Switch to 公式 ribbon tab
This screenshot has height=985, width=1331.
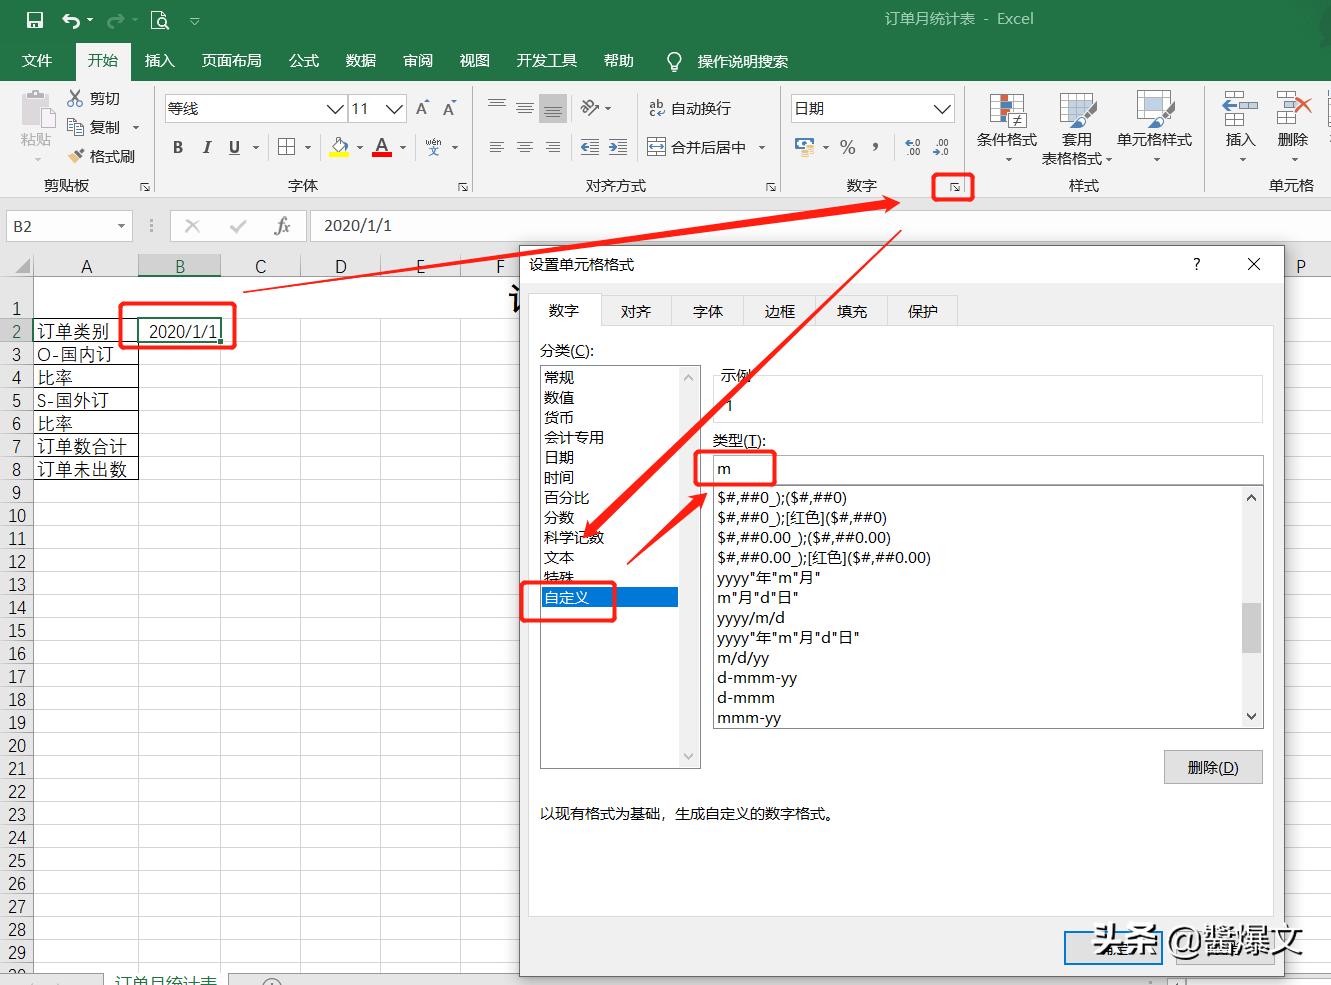(304, 61)
